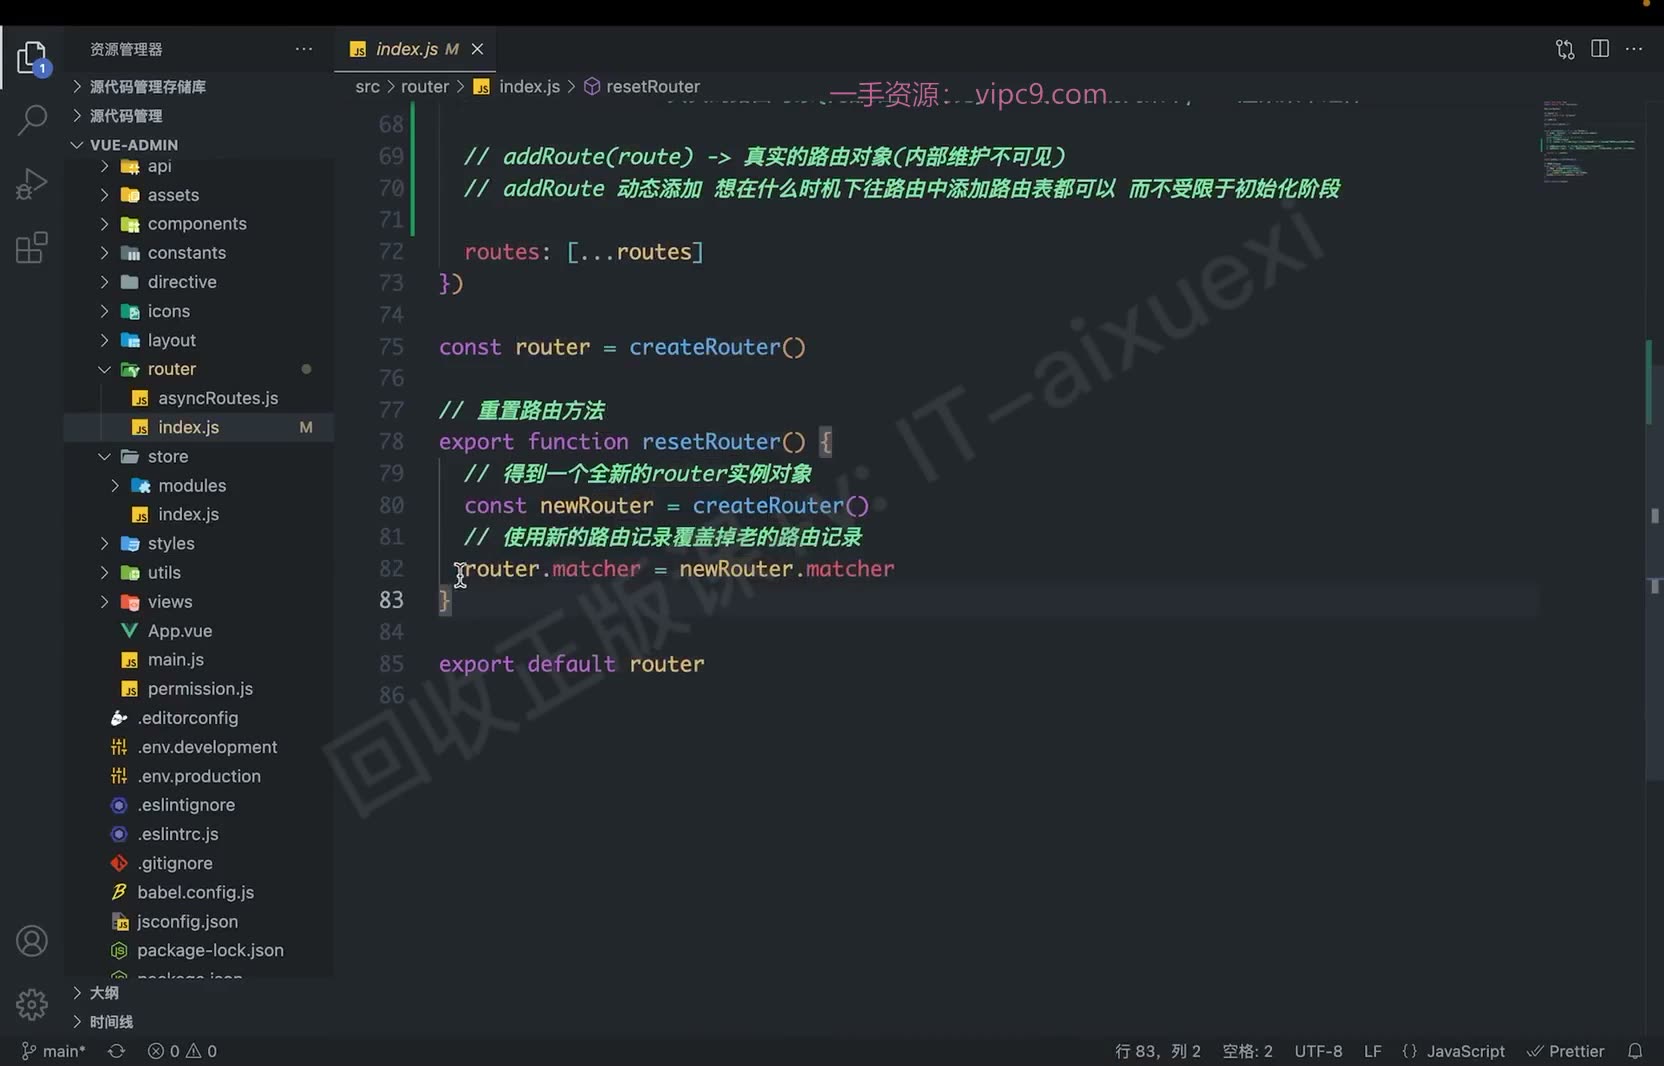Click resetRouter in the breadcrumb
The width and height of the screenshot is (1664, 1066).
652,87
